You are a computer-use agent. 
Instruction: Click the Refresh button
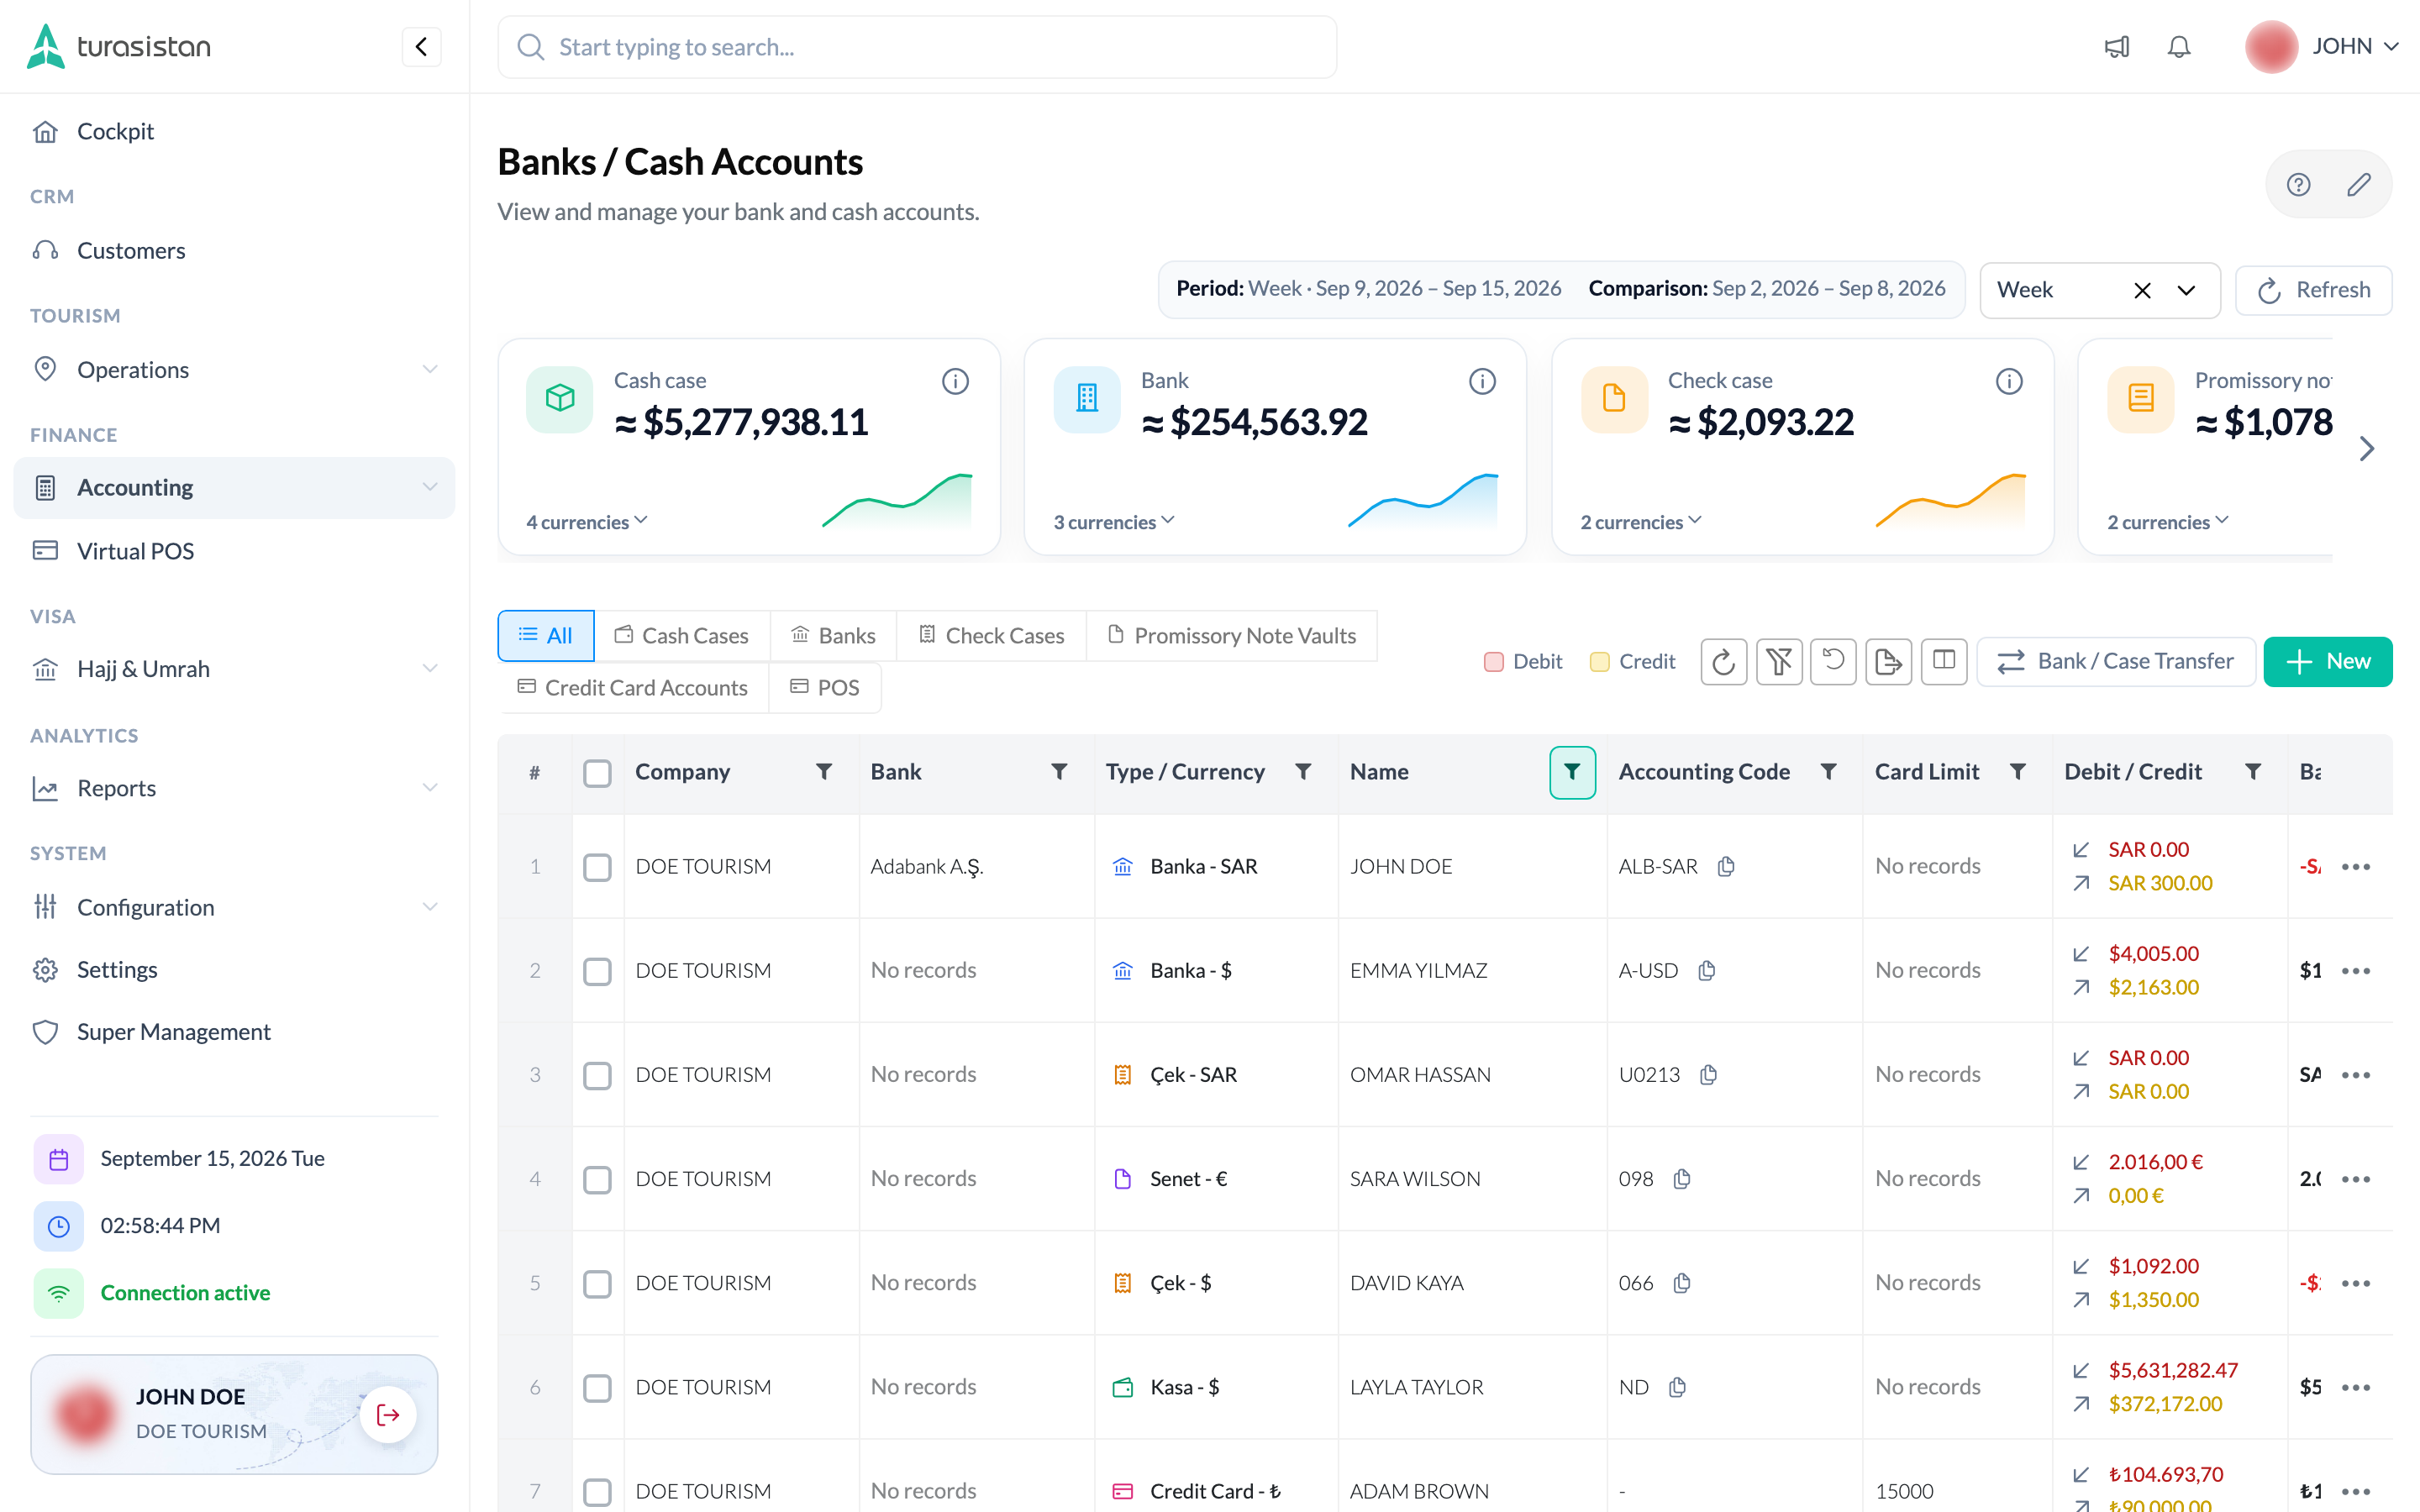2313,291
